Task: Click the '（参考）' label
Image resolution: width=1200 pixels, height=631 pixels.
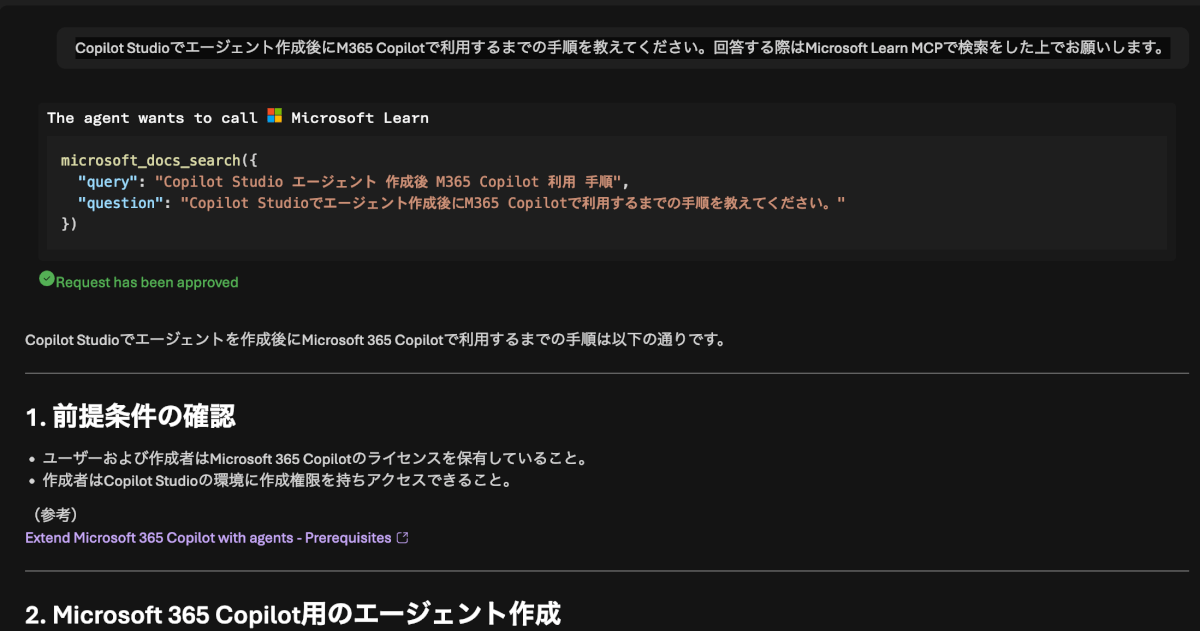Action: (x=56, y=514)
